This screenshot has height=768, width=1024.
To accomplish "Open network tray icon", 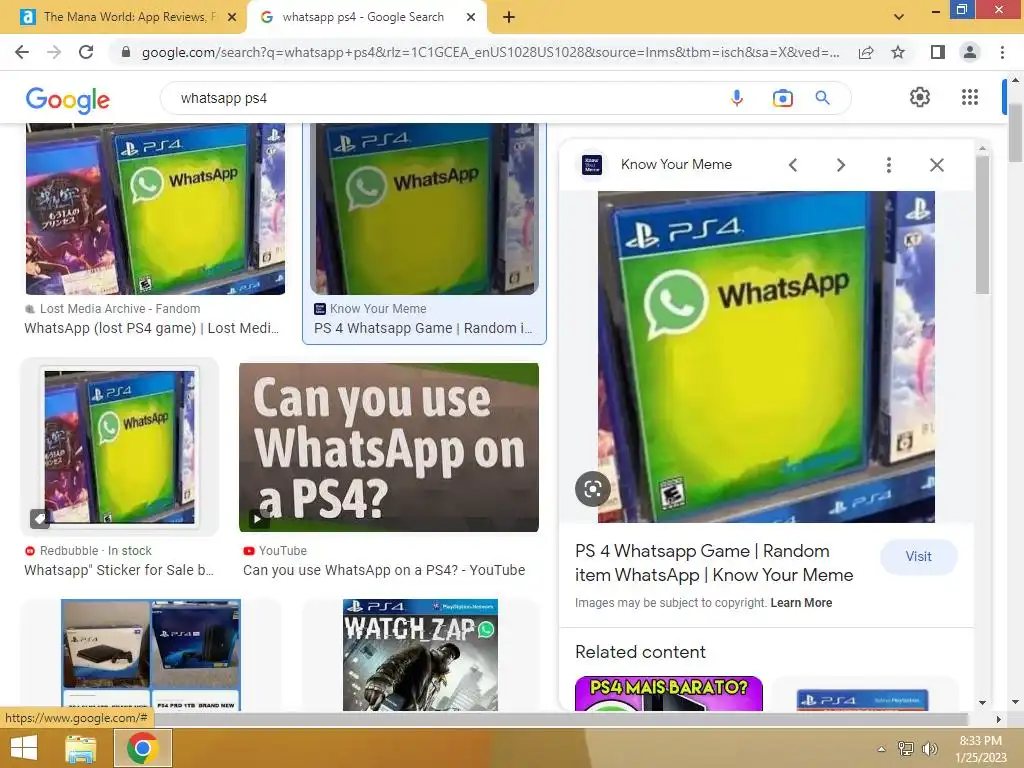I will pos(906,749).
